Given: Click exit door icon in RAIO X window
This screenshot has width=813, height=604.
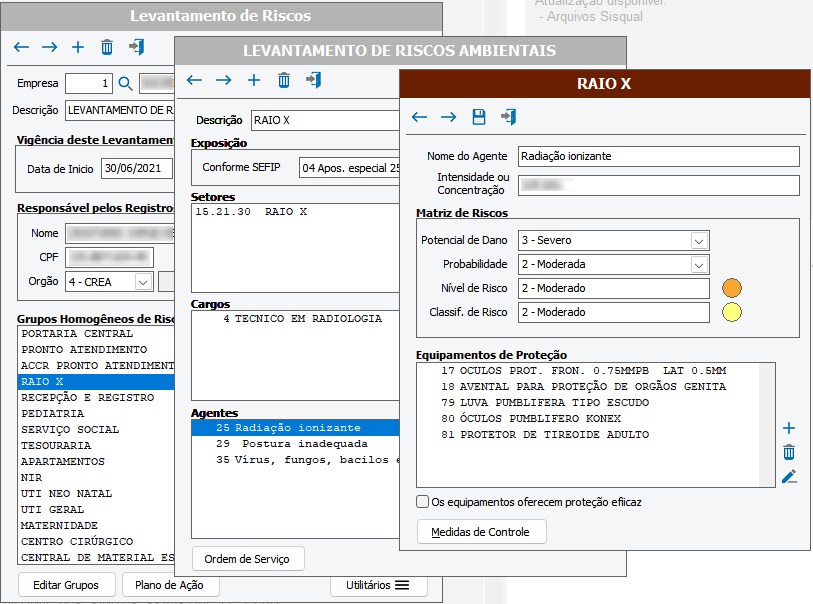Looking at the screenshot, I should click(x=509, y=117).
